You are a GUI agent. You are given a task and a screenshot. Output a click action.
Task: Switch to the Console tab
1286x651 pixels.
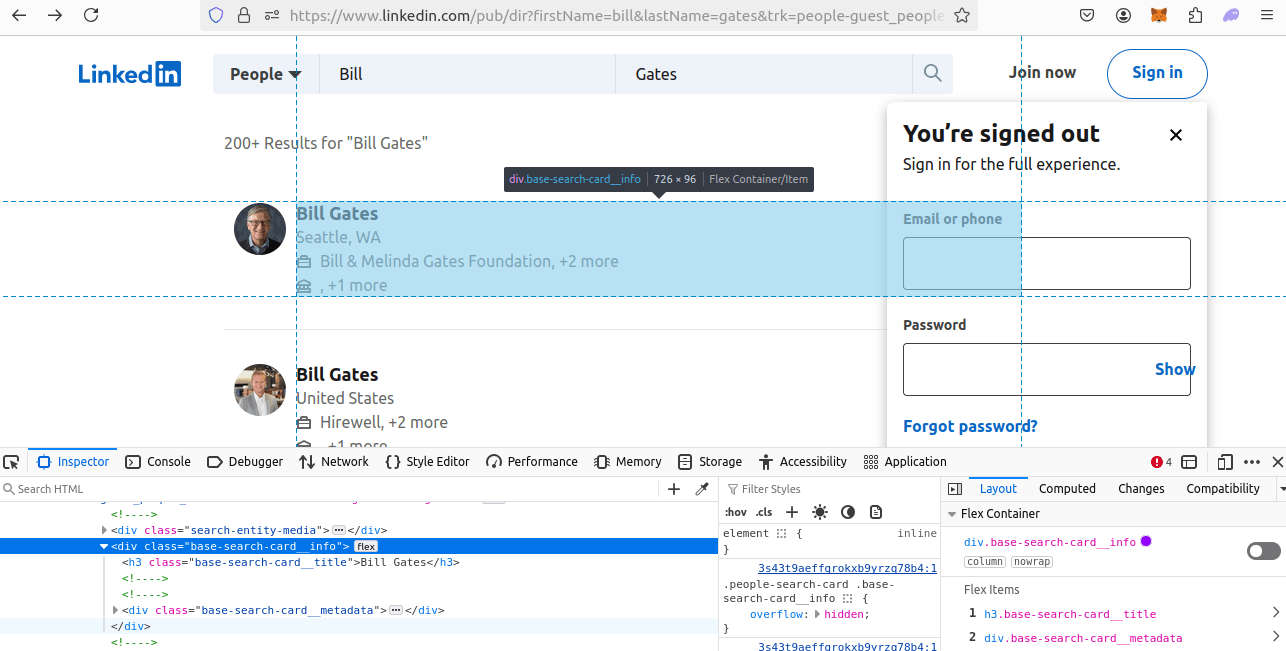coord(158,462)
